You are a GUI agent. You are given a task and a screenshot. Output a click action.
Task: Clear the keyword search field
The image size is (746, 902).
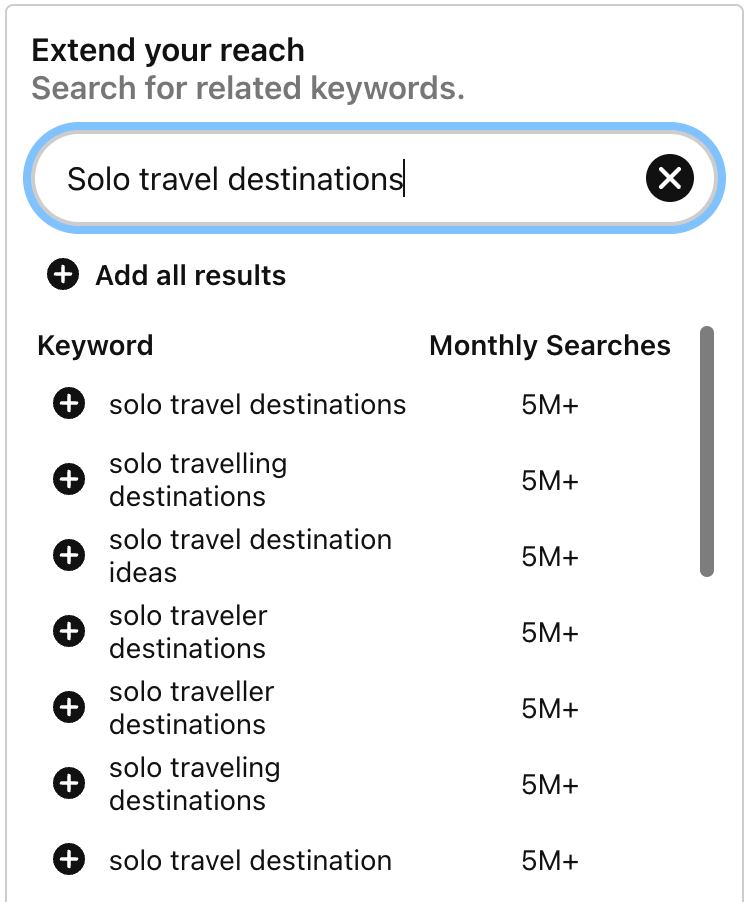pyautogui.click(x=670, y=178)
